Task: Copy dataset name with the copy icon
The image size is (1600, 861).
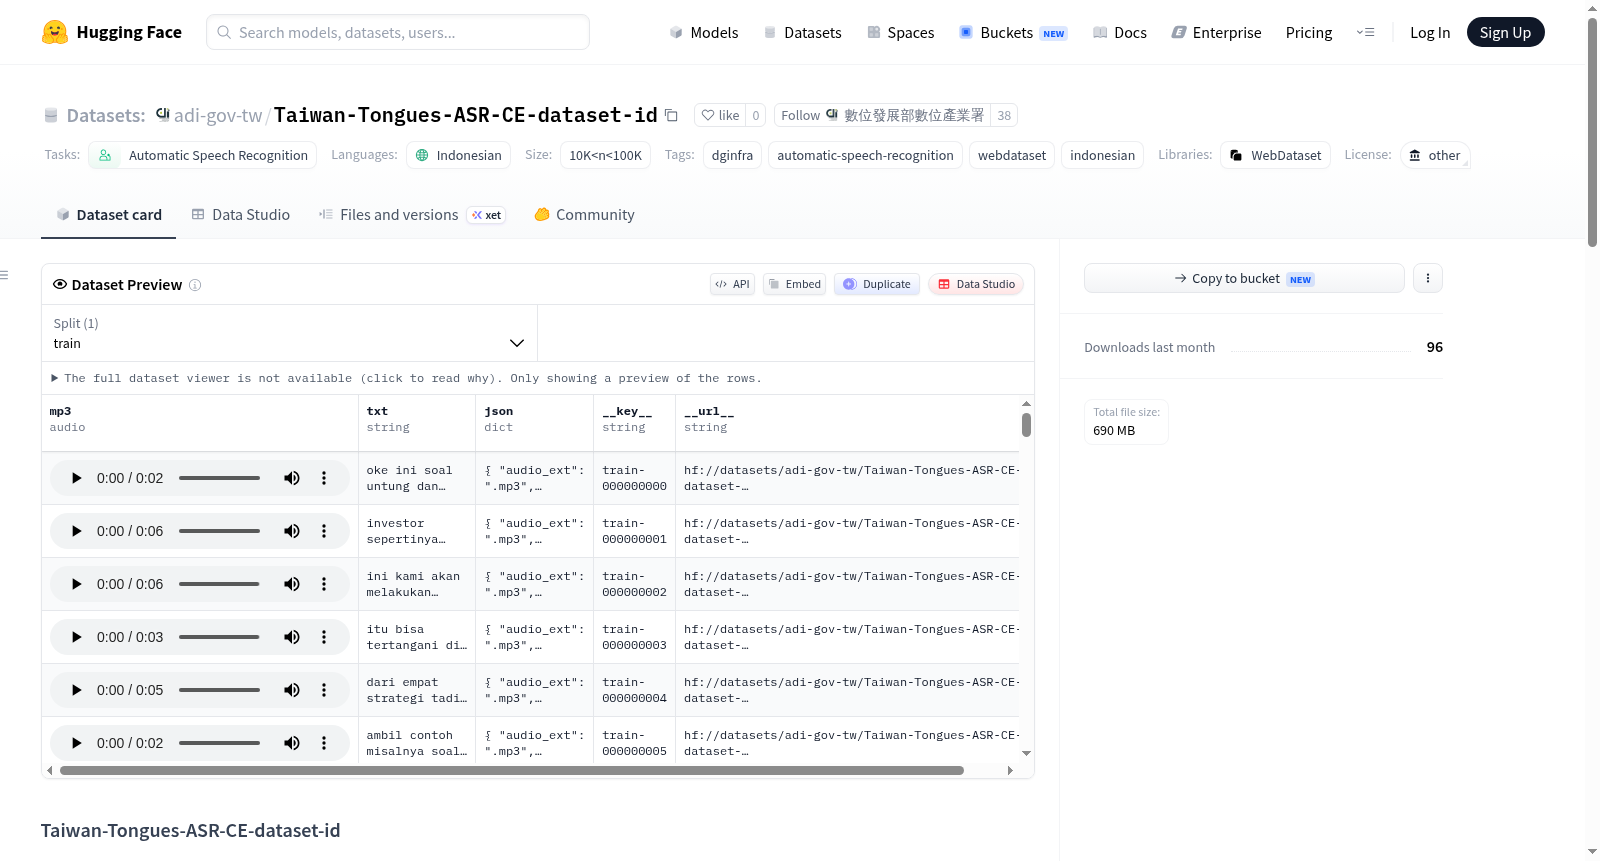Action: tap(672, 116)
